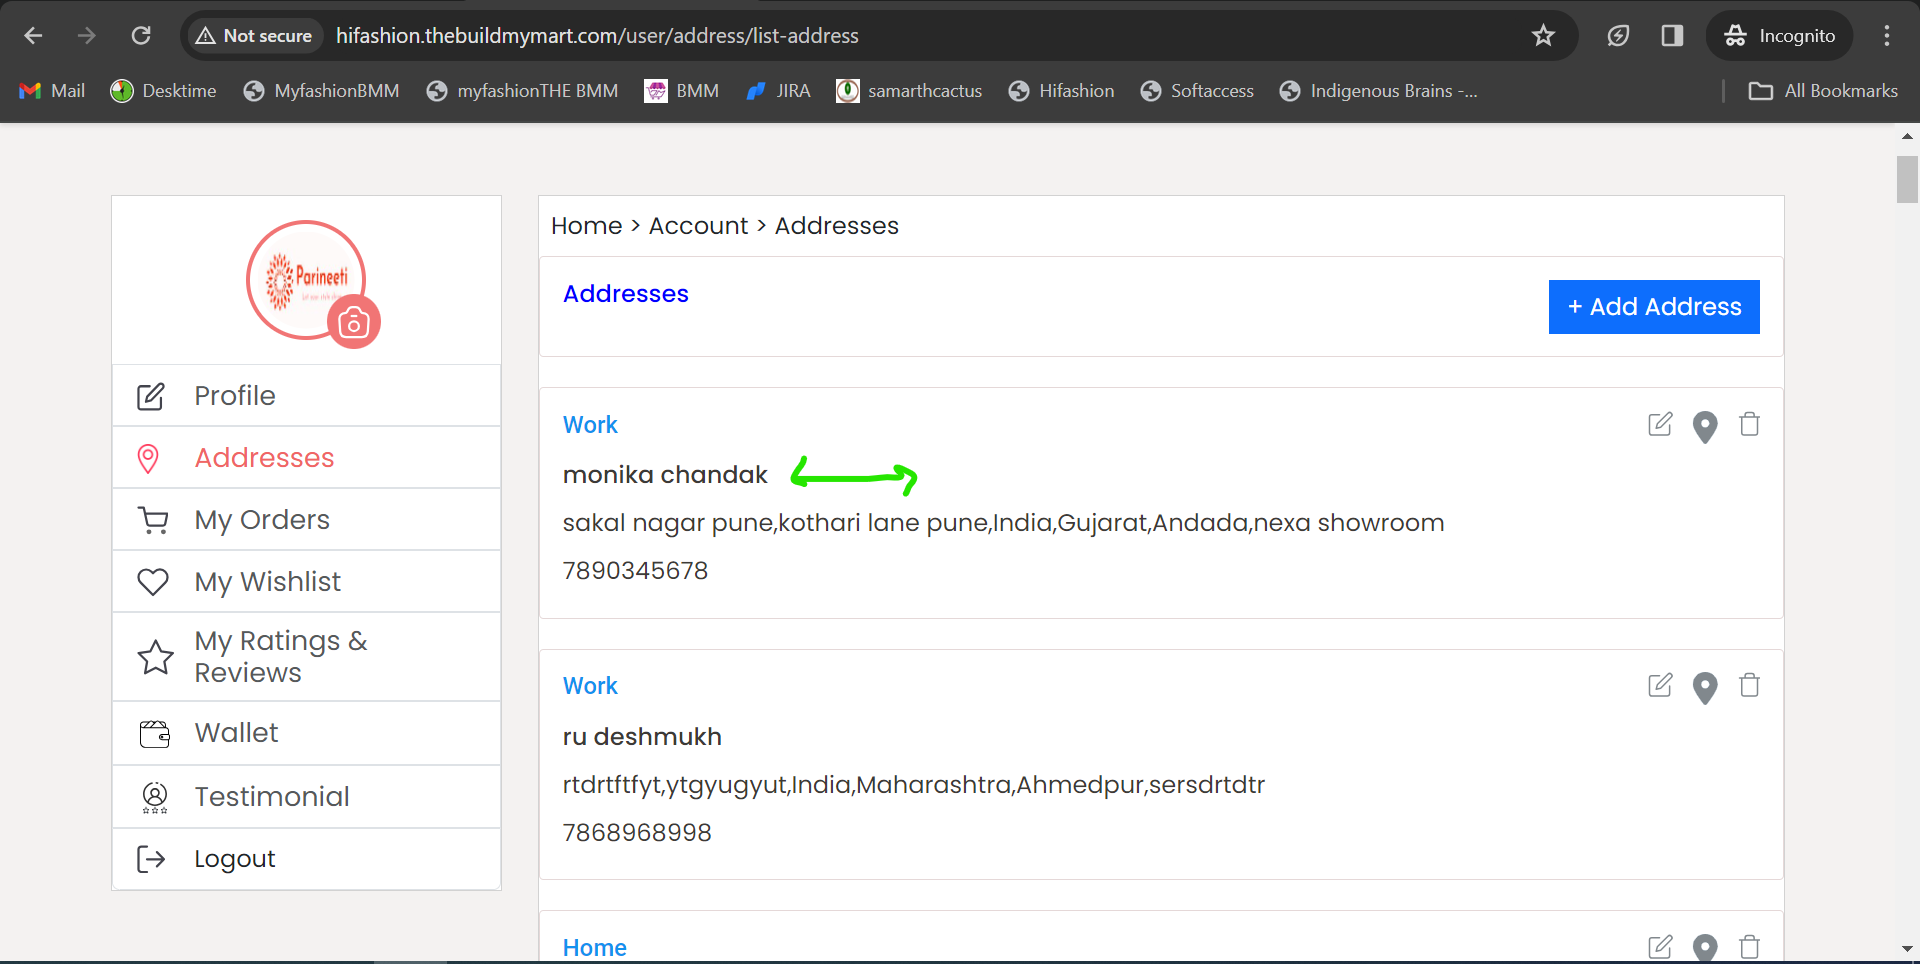Open the performance speedometer toolbar icon
The width and height of the screenshot is (1920, 964).
click(1618, 36)
